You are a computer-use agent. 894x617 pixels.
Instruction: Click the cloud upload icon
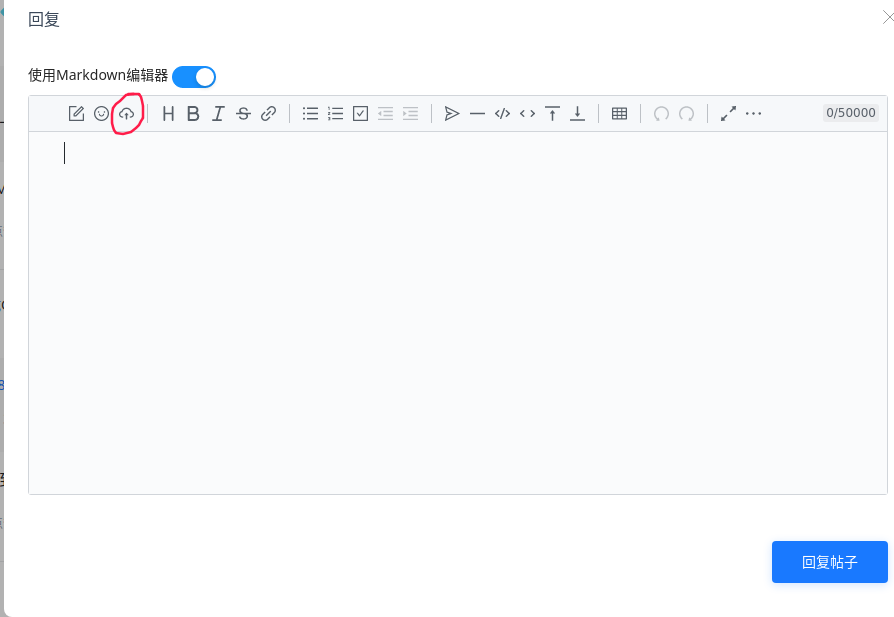(x=127, y=113)
